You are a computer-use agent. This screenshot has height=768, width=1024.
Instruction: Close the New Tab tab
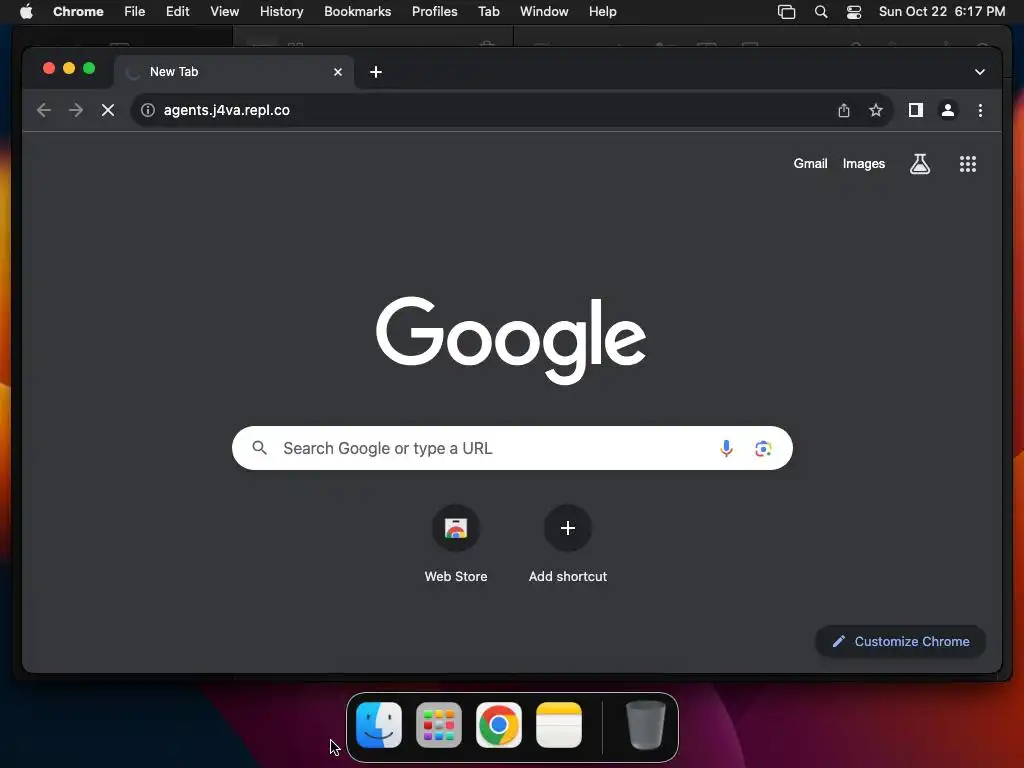click(x=338, y=72)
